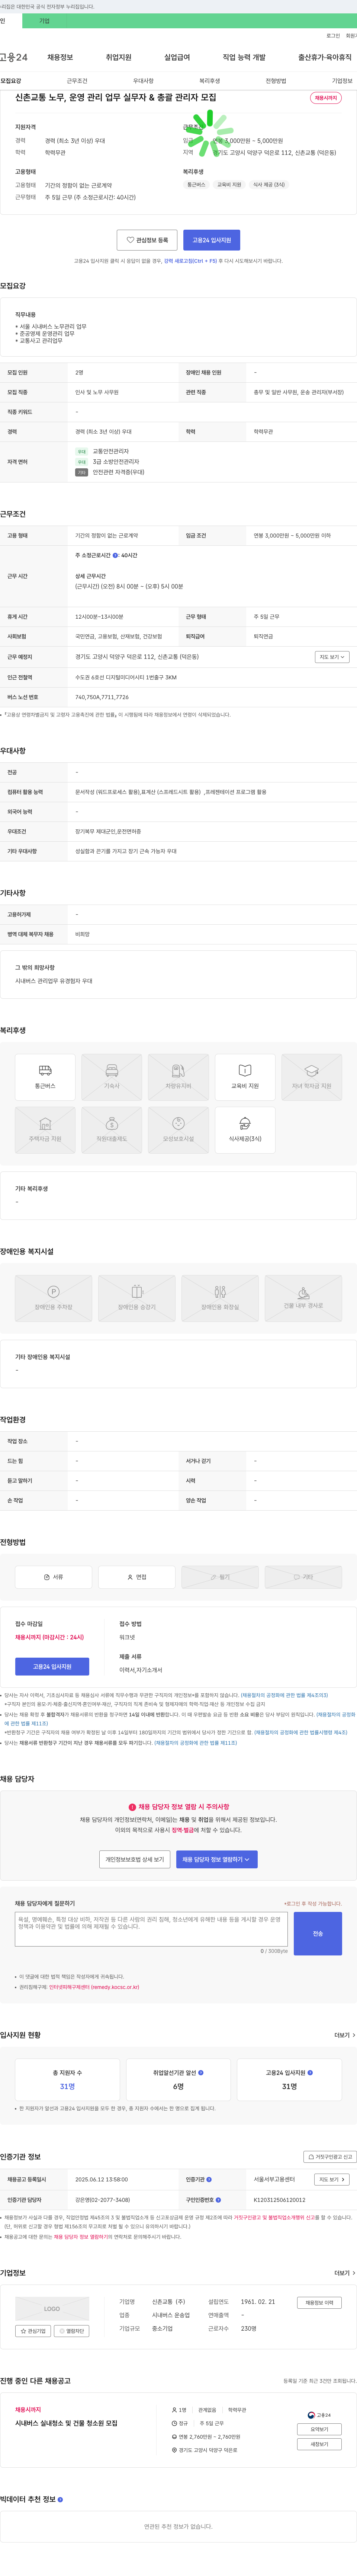This screenshot has width=357, height=2576.
Task: Open the 직업 능력 개발 menu
Action: (x=244, y=57)
